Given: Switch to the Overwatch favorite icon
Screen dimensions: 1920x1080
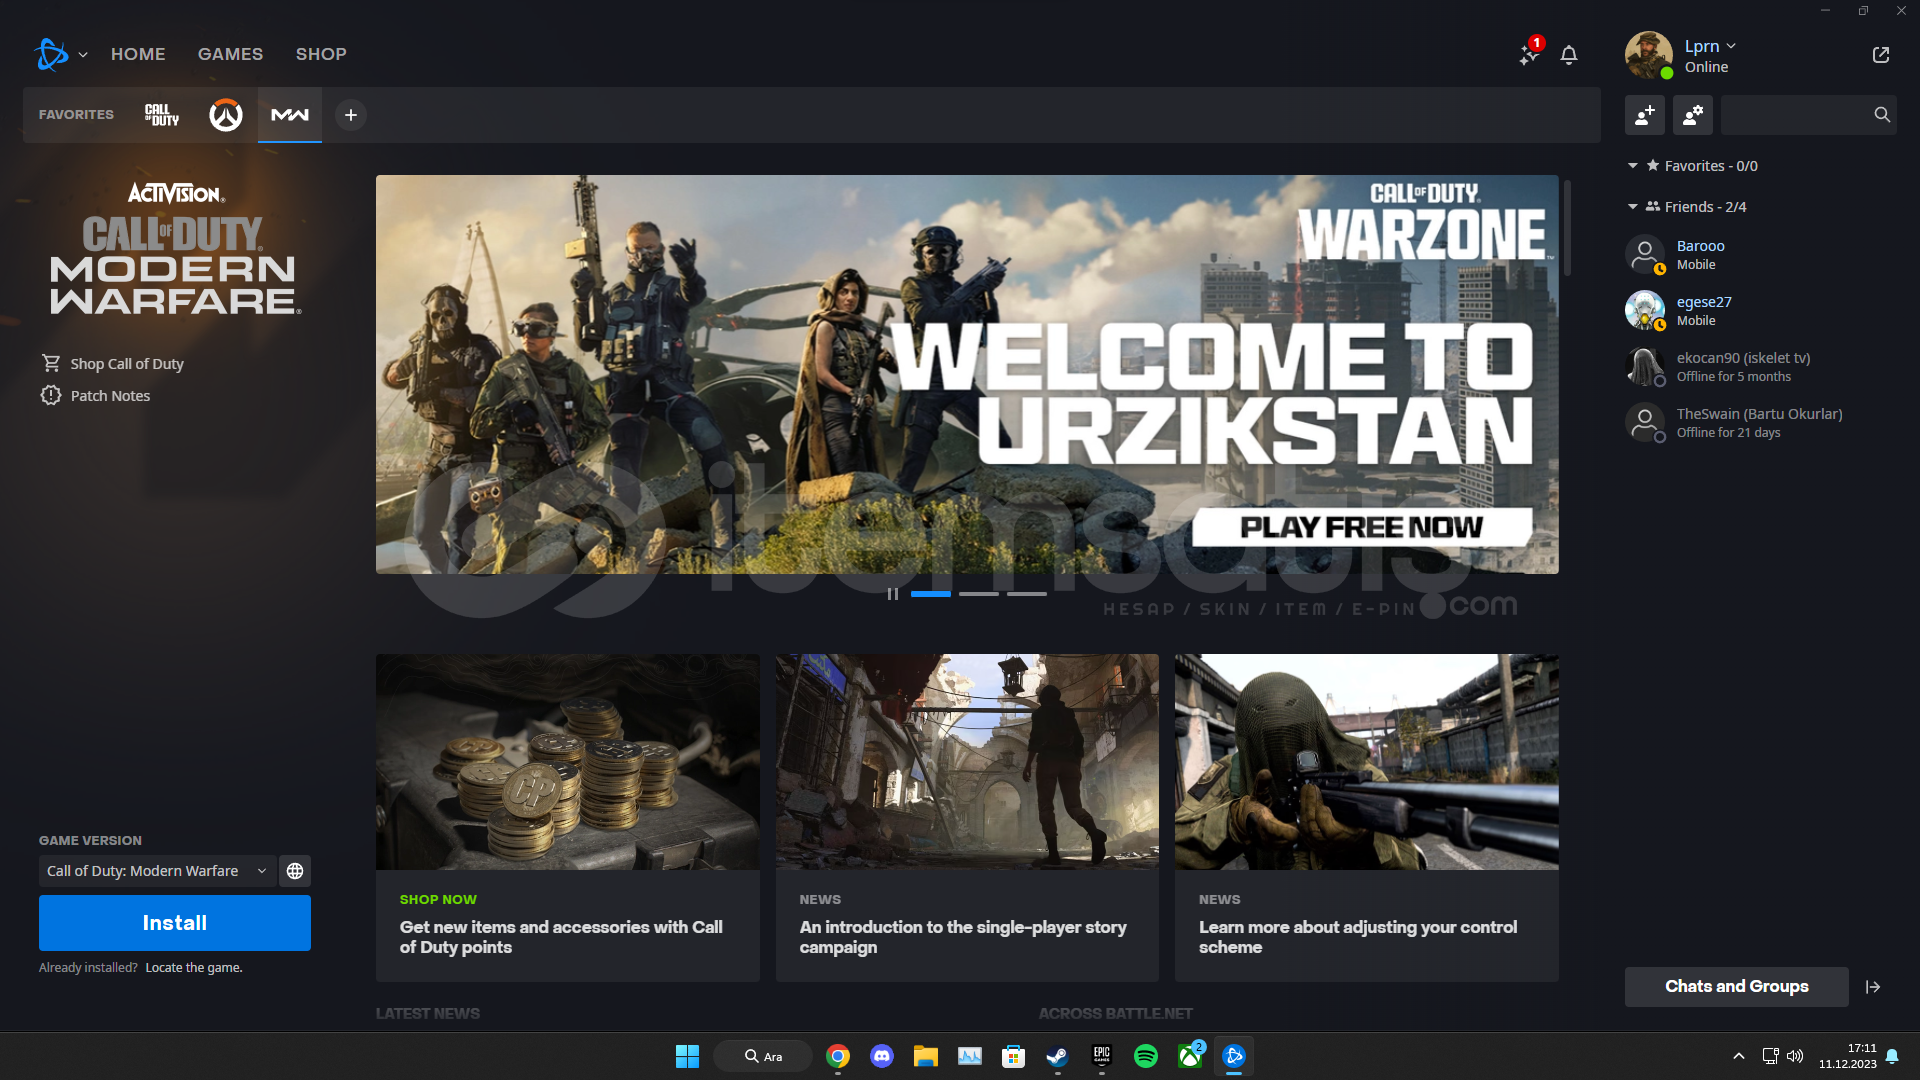Looking at the screenshot, I should click(x=226, y=115).
